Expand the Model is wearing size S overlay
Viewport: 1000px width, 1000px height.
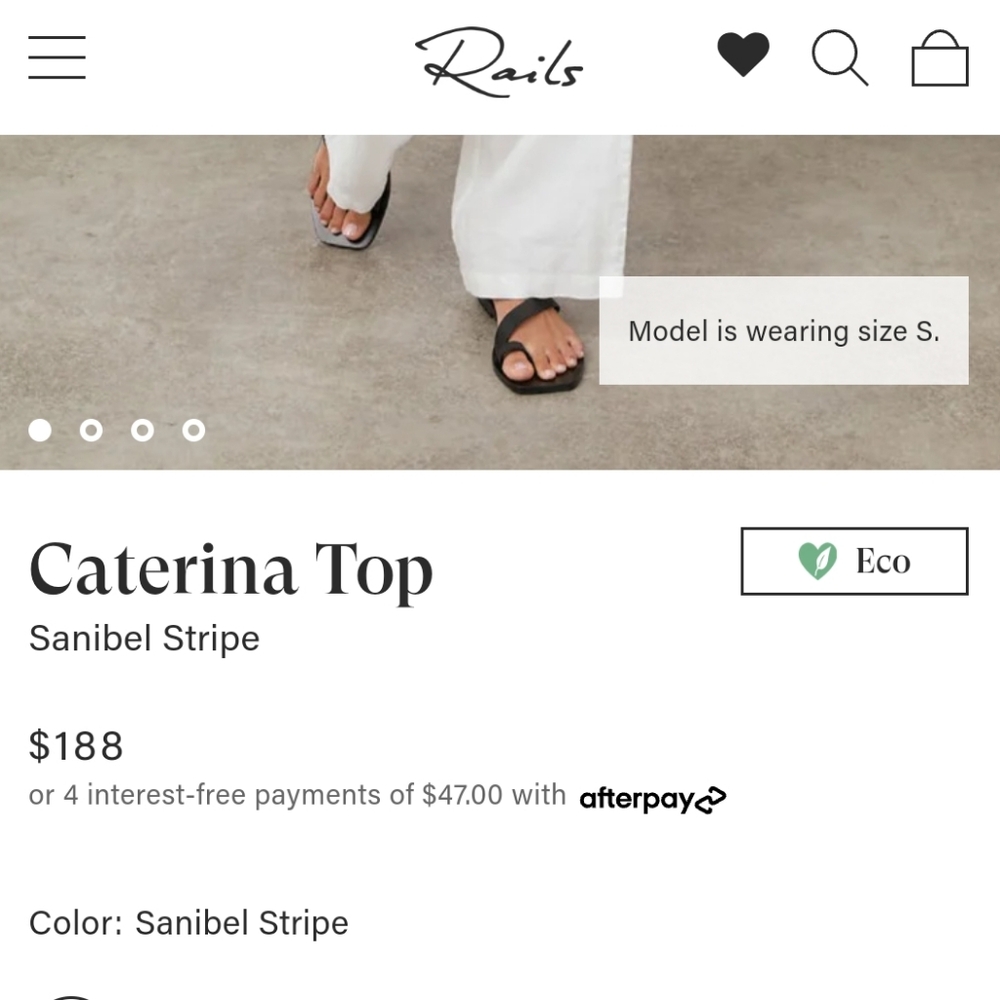click(x=783, y=331)
